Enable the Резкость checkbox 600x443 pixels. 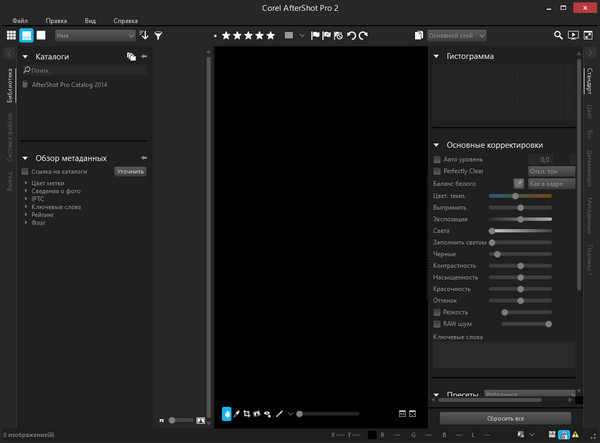pyautogui.click(x=437, y=312)
